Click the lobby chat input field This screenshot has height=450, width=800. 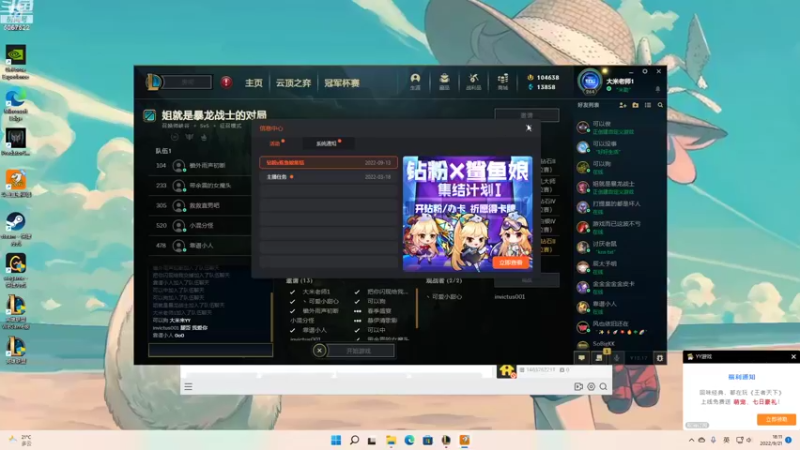pos(210,350)
